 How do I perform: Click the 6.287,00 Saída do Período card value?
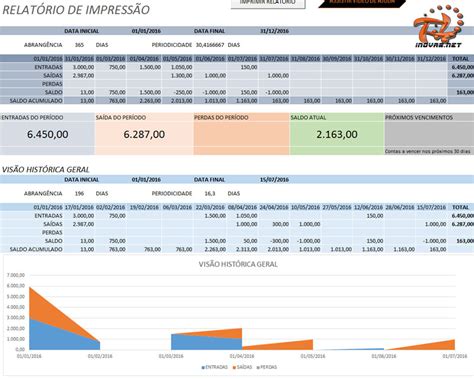coord(144,134)
